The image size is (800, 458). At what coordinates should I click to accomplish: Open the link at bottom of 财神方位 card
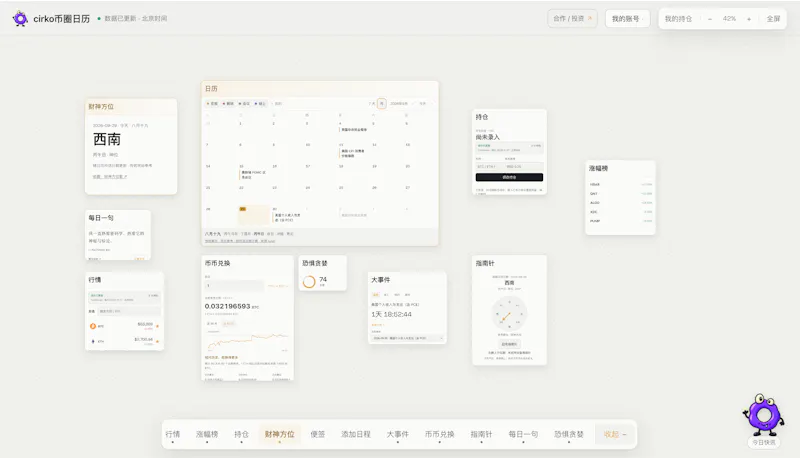(x=110, y=176)
